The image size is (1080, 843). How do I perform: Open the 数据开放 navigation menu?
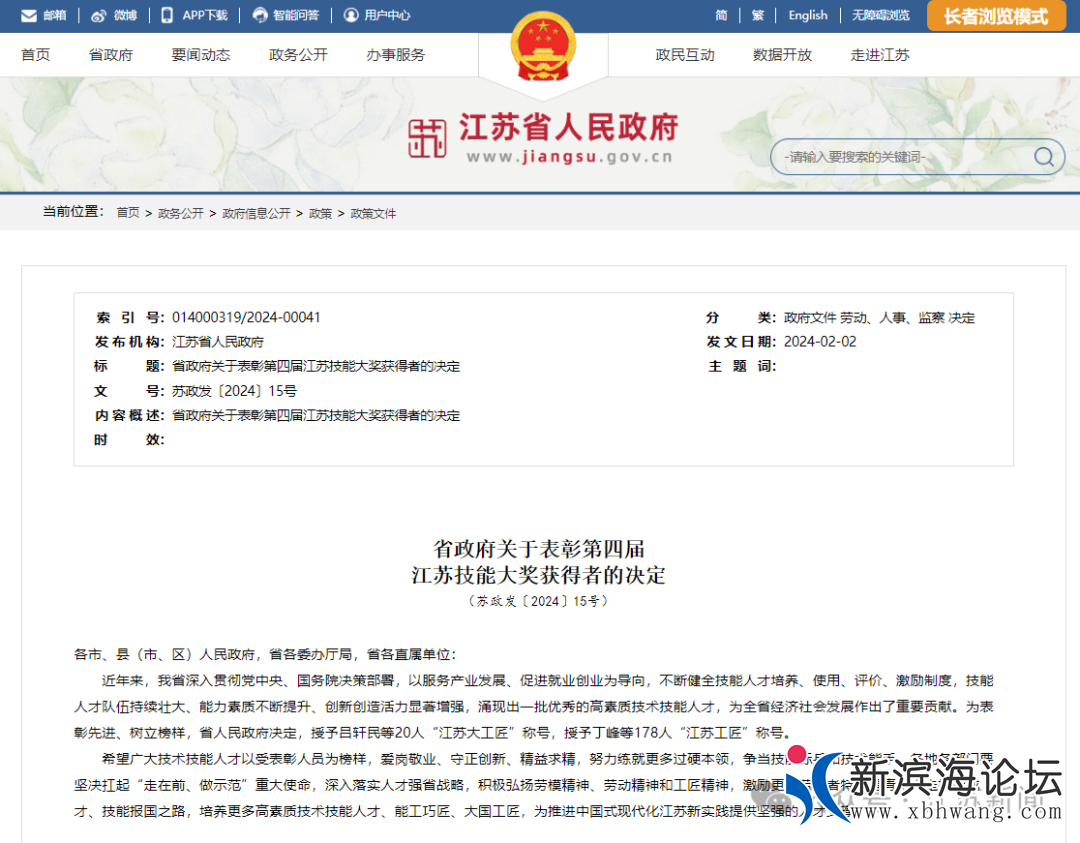(x=782, y=55)
